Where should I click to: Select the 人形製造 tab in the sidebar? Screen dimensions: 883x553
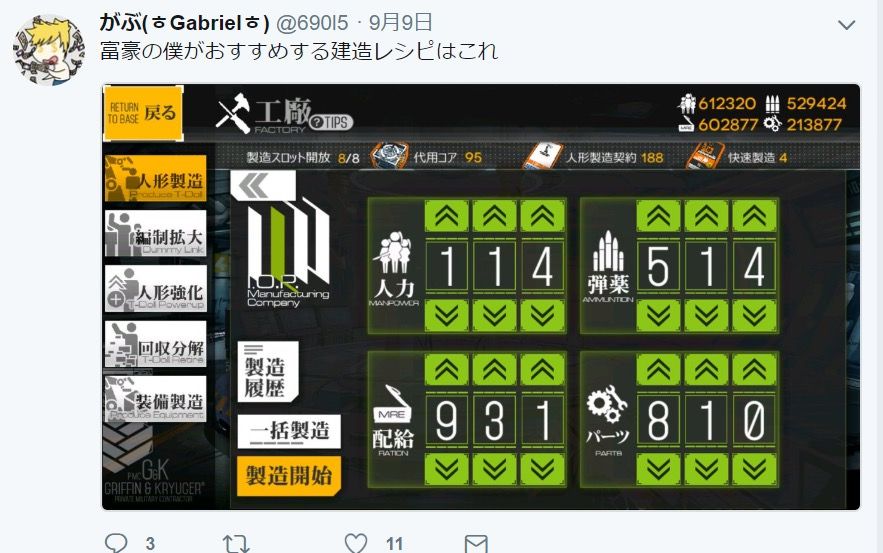155,179
